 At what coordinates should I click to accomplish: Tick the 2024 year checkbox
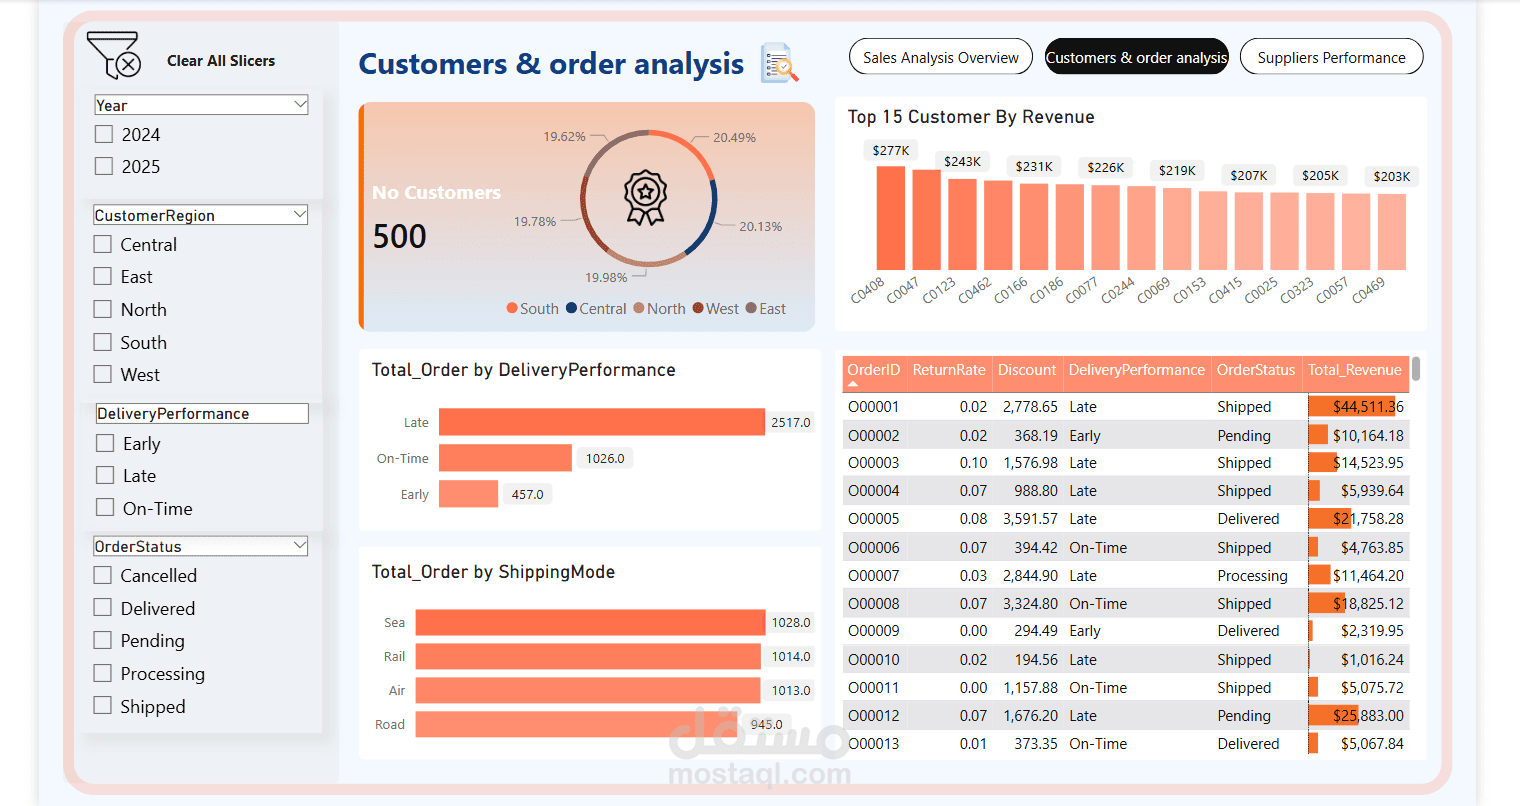[104, 134]
